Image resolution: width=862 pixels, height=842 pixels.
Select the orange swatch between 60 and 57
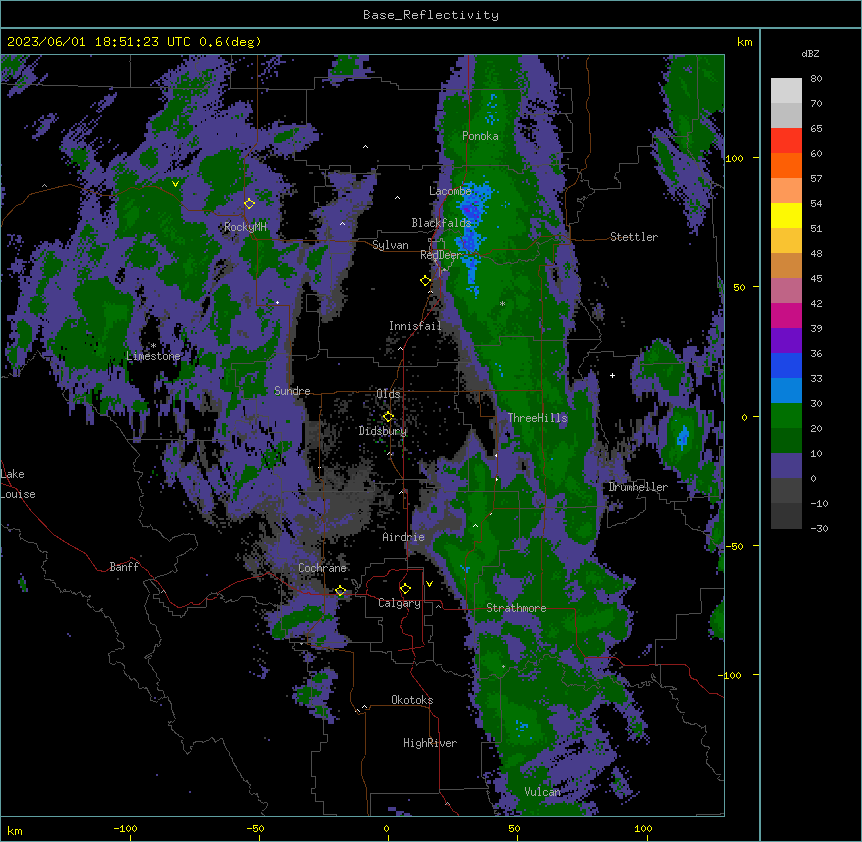point(786,166)
